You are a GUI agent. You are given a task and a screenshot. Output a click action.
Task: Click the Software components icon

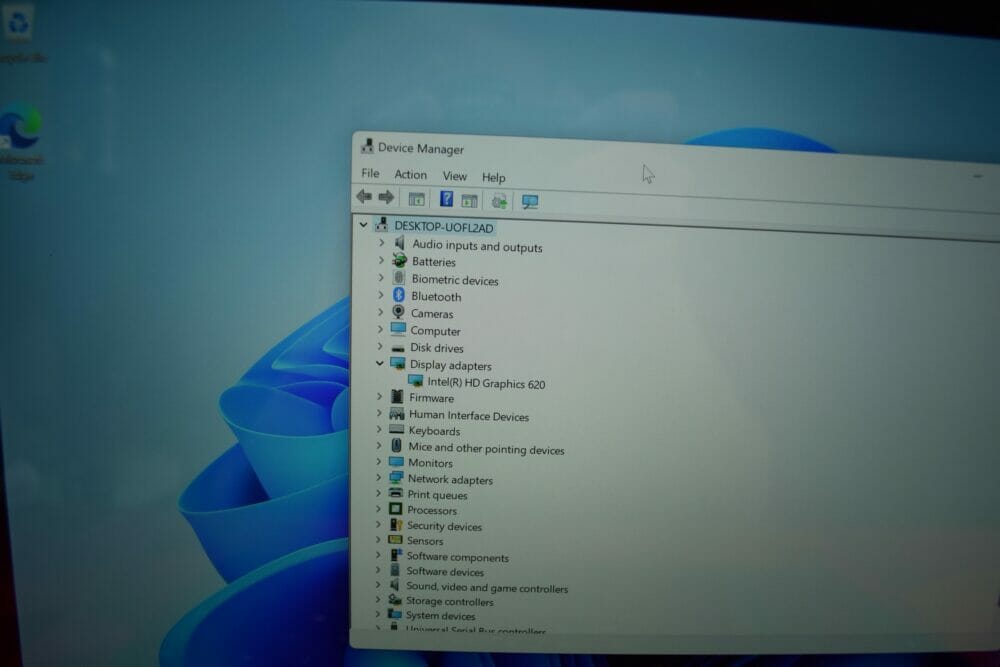pos(395,555)
